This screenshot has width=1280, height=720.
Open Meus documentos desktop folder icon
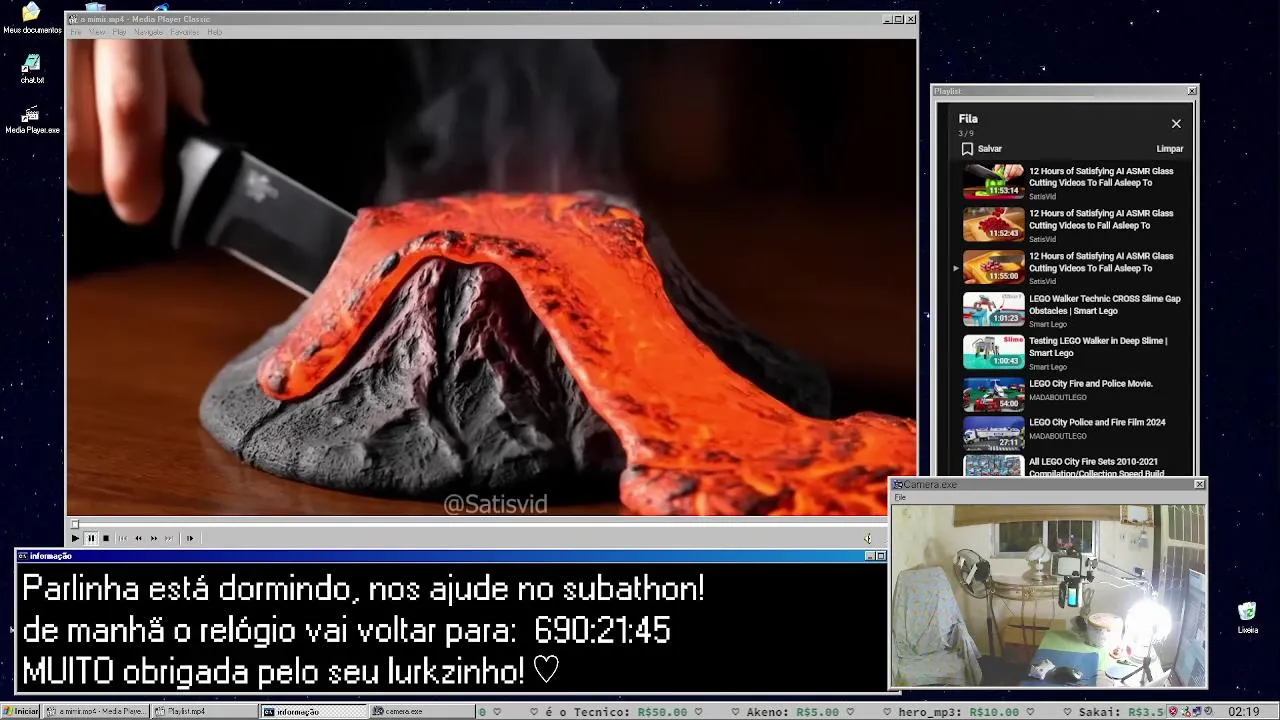tap(31, 18)
